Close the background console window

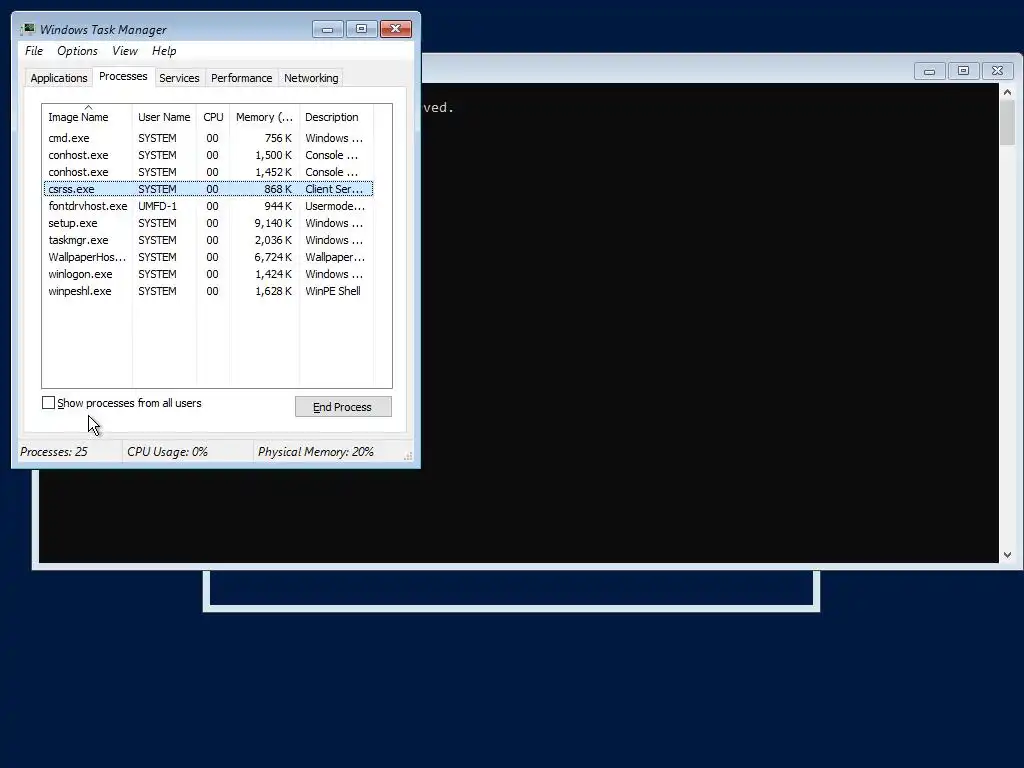tap(997, 71)
